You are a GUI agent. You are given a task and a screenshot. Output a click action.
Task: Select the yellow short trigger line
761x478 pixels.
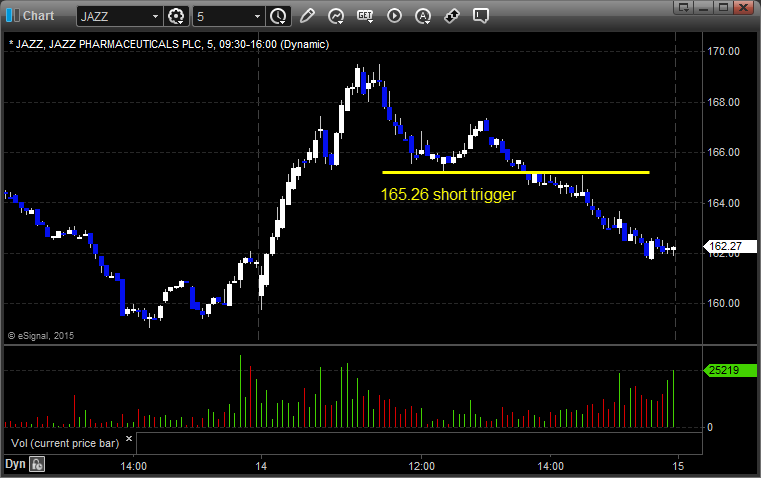(515, 172)
